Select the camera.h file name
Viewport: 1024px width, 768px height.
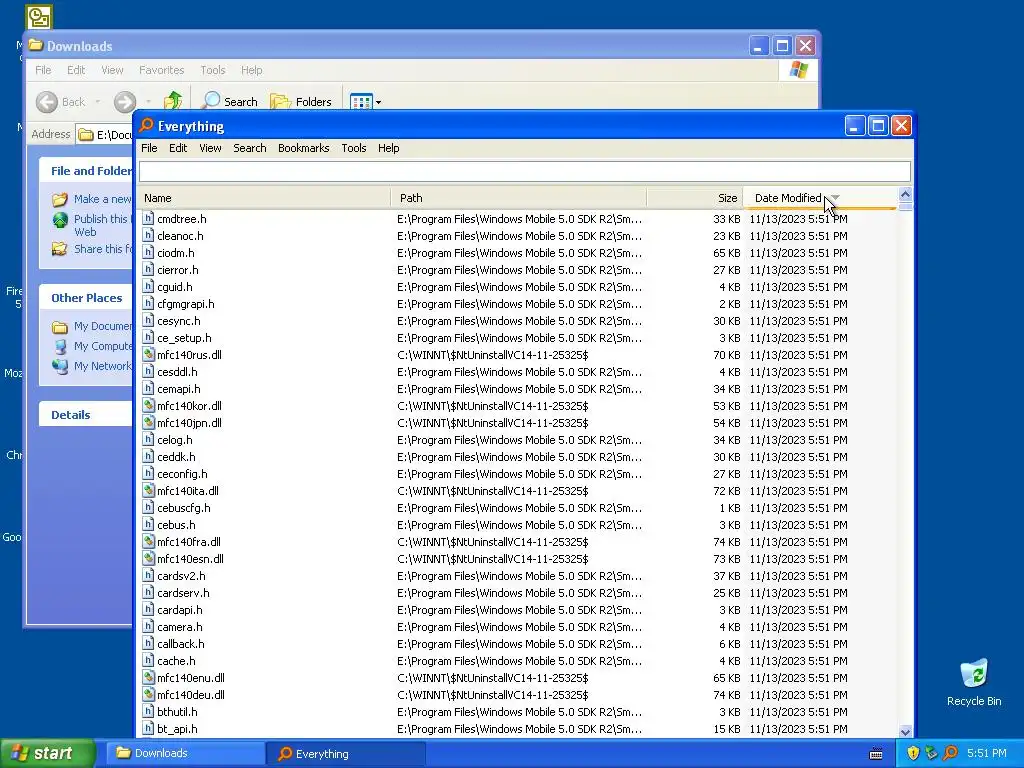[x=180, y=626]
